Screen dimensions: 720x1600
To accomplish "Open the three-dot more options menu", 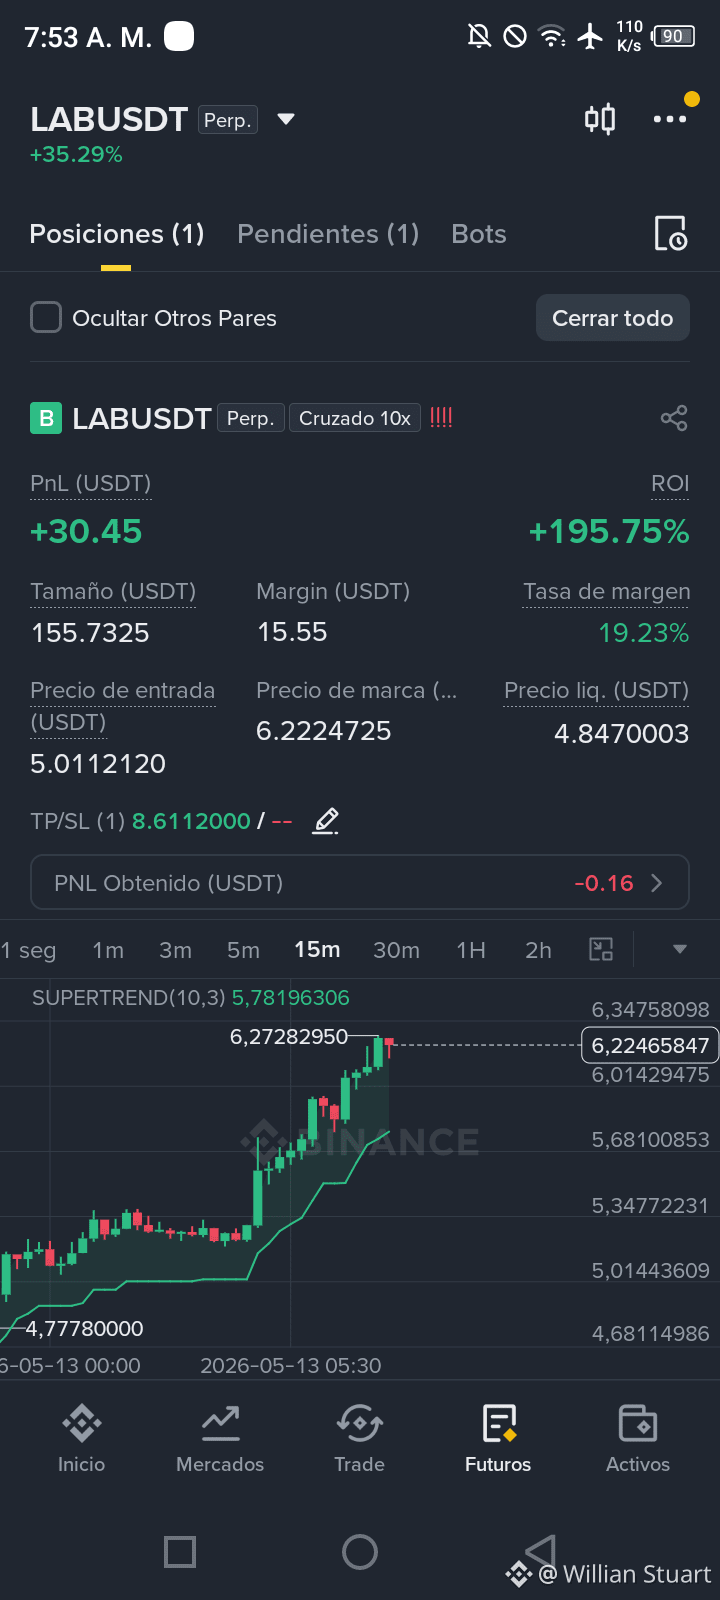I will (670, 119).
